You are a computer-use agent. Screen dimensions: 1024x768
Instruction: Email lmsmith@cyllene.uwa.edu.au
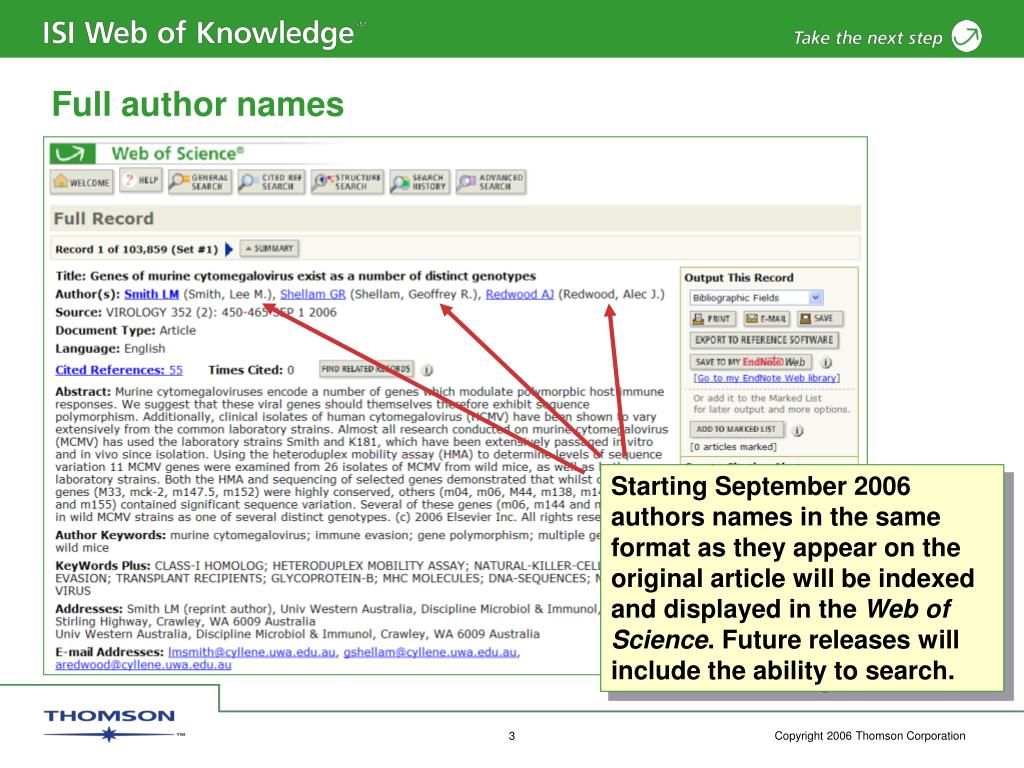(x=252, y=652)
